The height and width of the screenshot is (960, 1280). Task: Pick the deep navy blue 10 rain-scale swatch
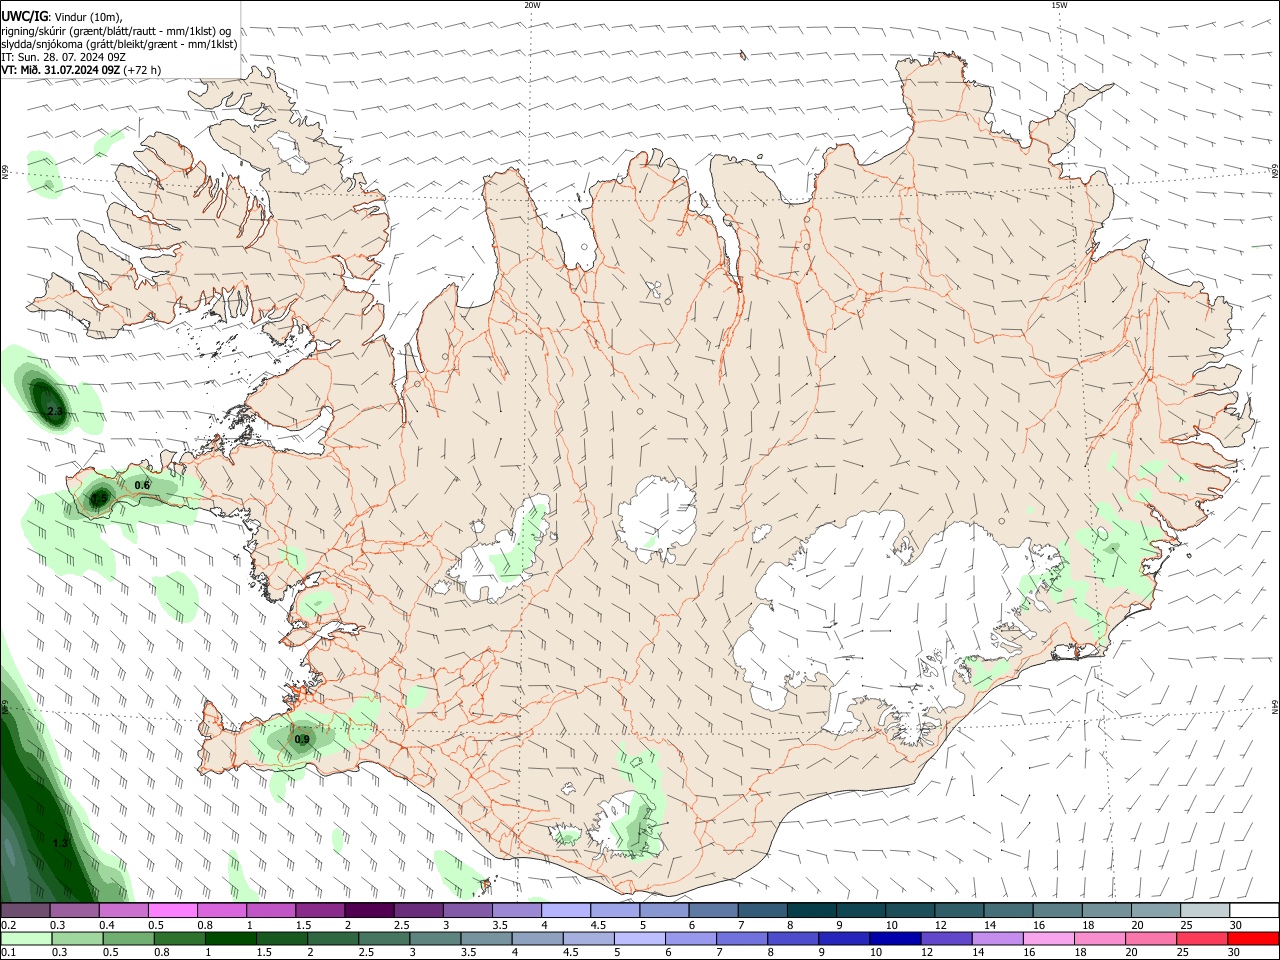click(x=894, y=938)
